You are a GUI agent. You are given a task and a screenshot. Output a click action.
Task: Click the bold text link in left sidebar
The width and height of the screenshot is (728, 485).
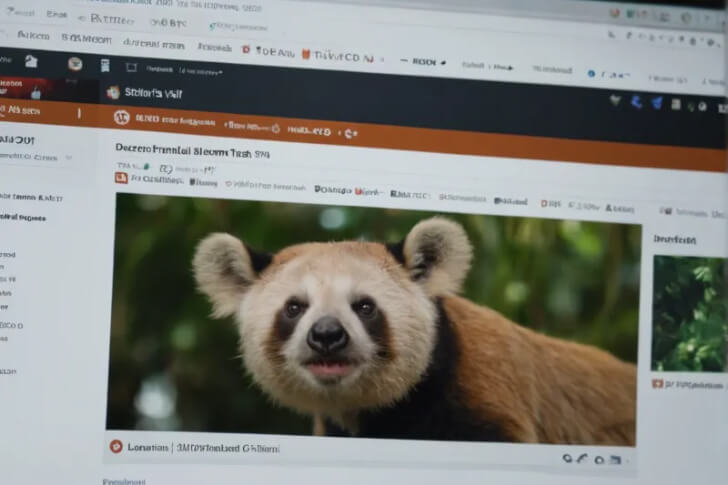[22, 216]
